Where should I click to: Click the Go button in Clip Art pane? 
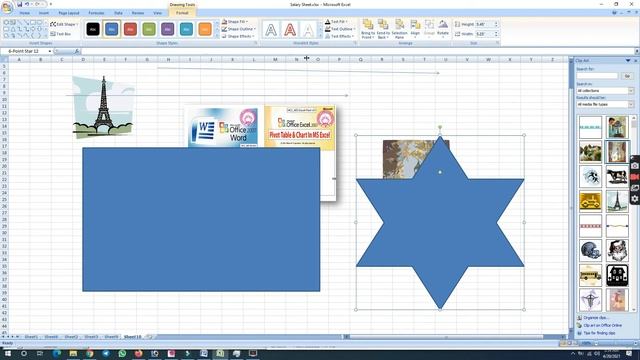point(627,76)
